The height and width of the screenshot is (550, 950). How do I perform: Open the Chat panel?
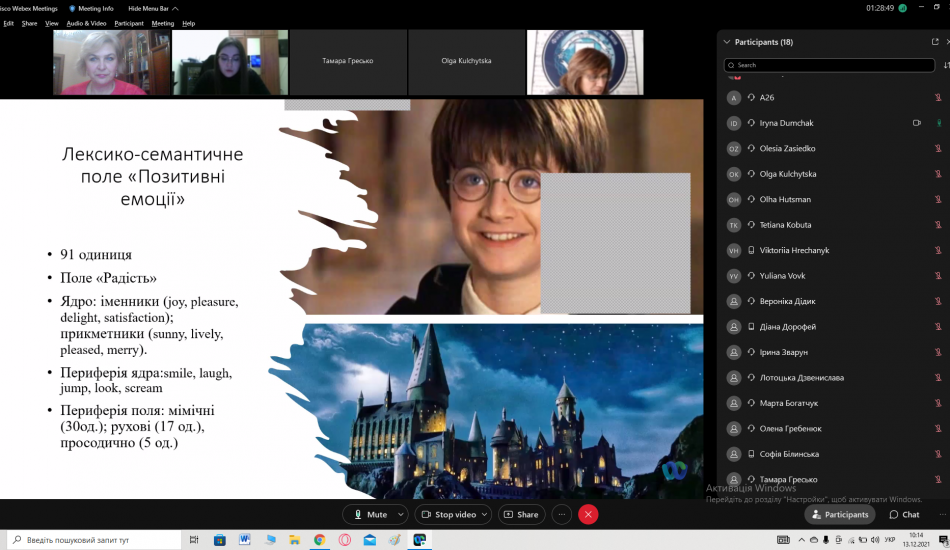point(903,514)
